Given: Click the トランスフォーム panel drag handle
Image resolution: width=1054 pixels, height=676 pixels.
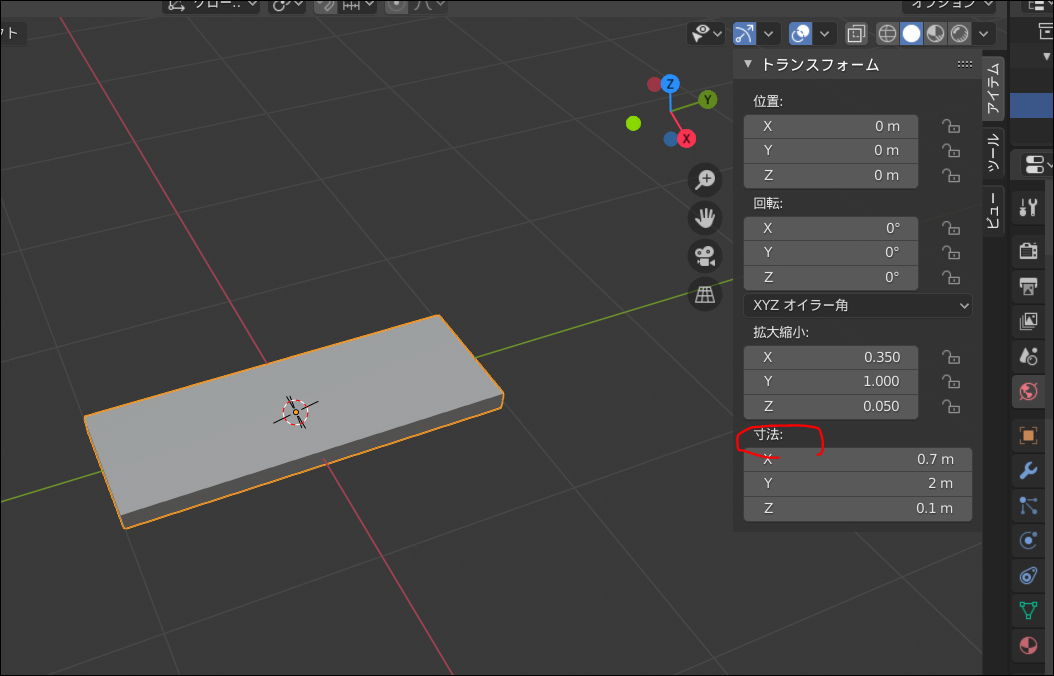Looking at the screenshot, I should (965, 65).
